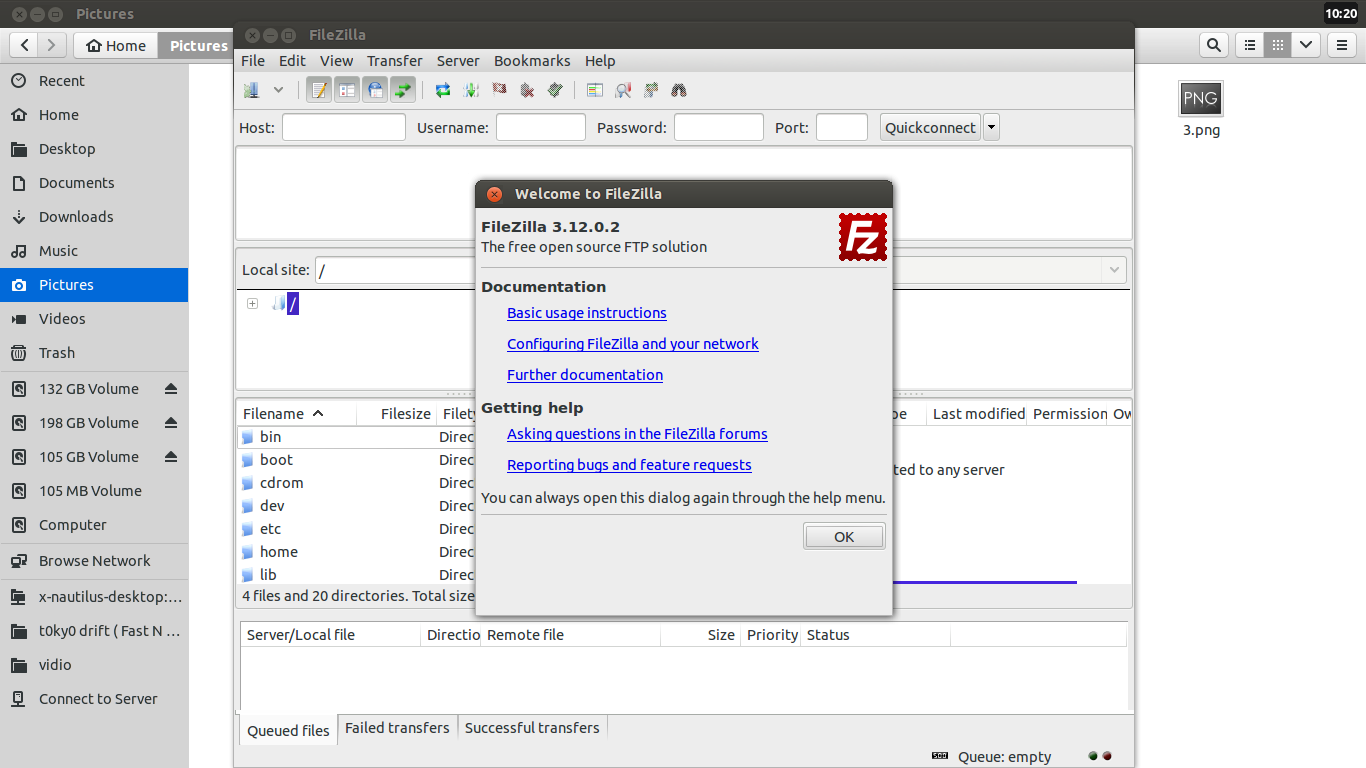Open the dropdown arrow next to Site Manager
The width and height of the screenshot is (1366, 768).
[279, 90]
